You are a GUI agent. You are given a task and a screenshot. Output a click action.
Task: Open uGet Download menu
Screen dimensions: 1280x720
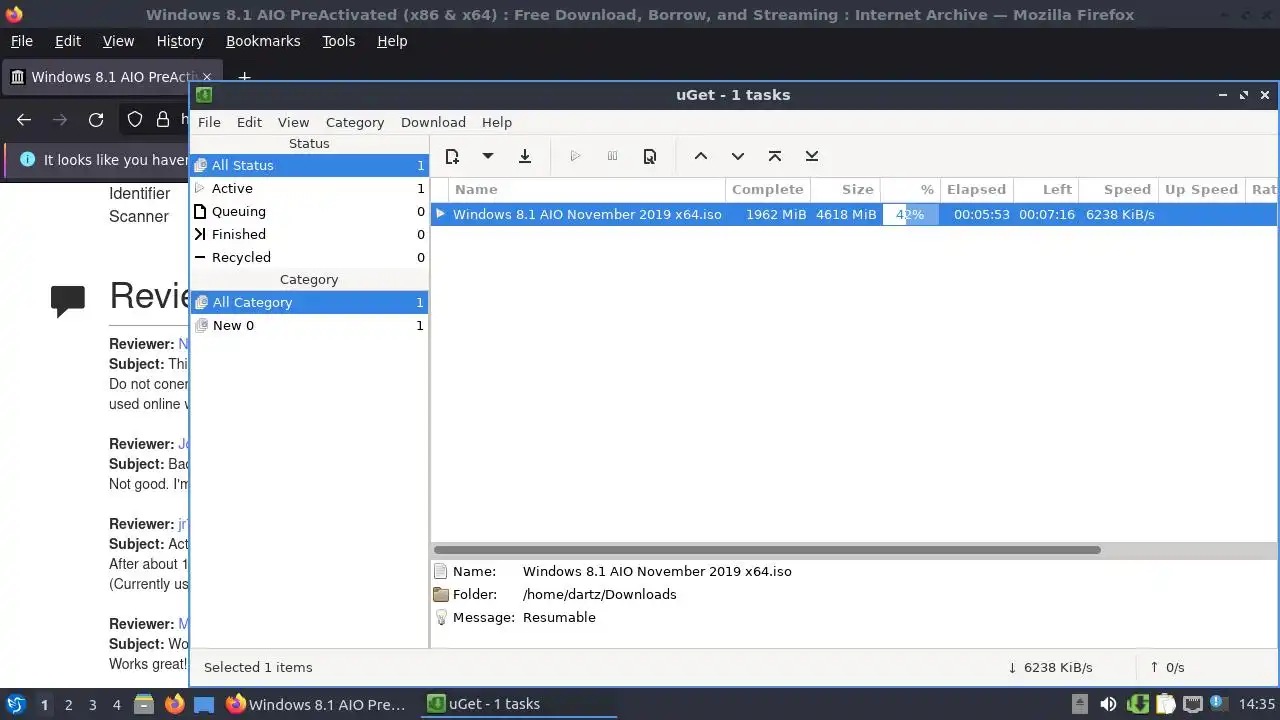433,122
